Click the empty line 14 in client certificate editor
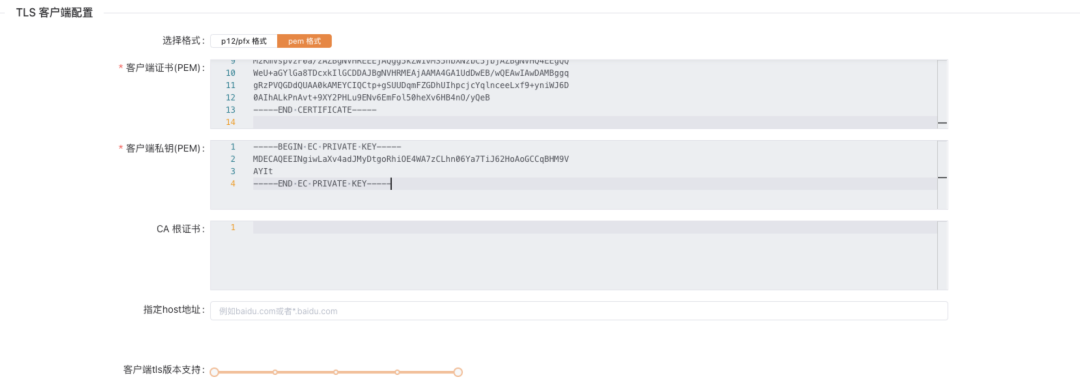 [594, 122]
